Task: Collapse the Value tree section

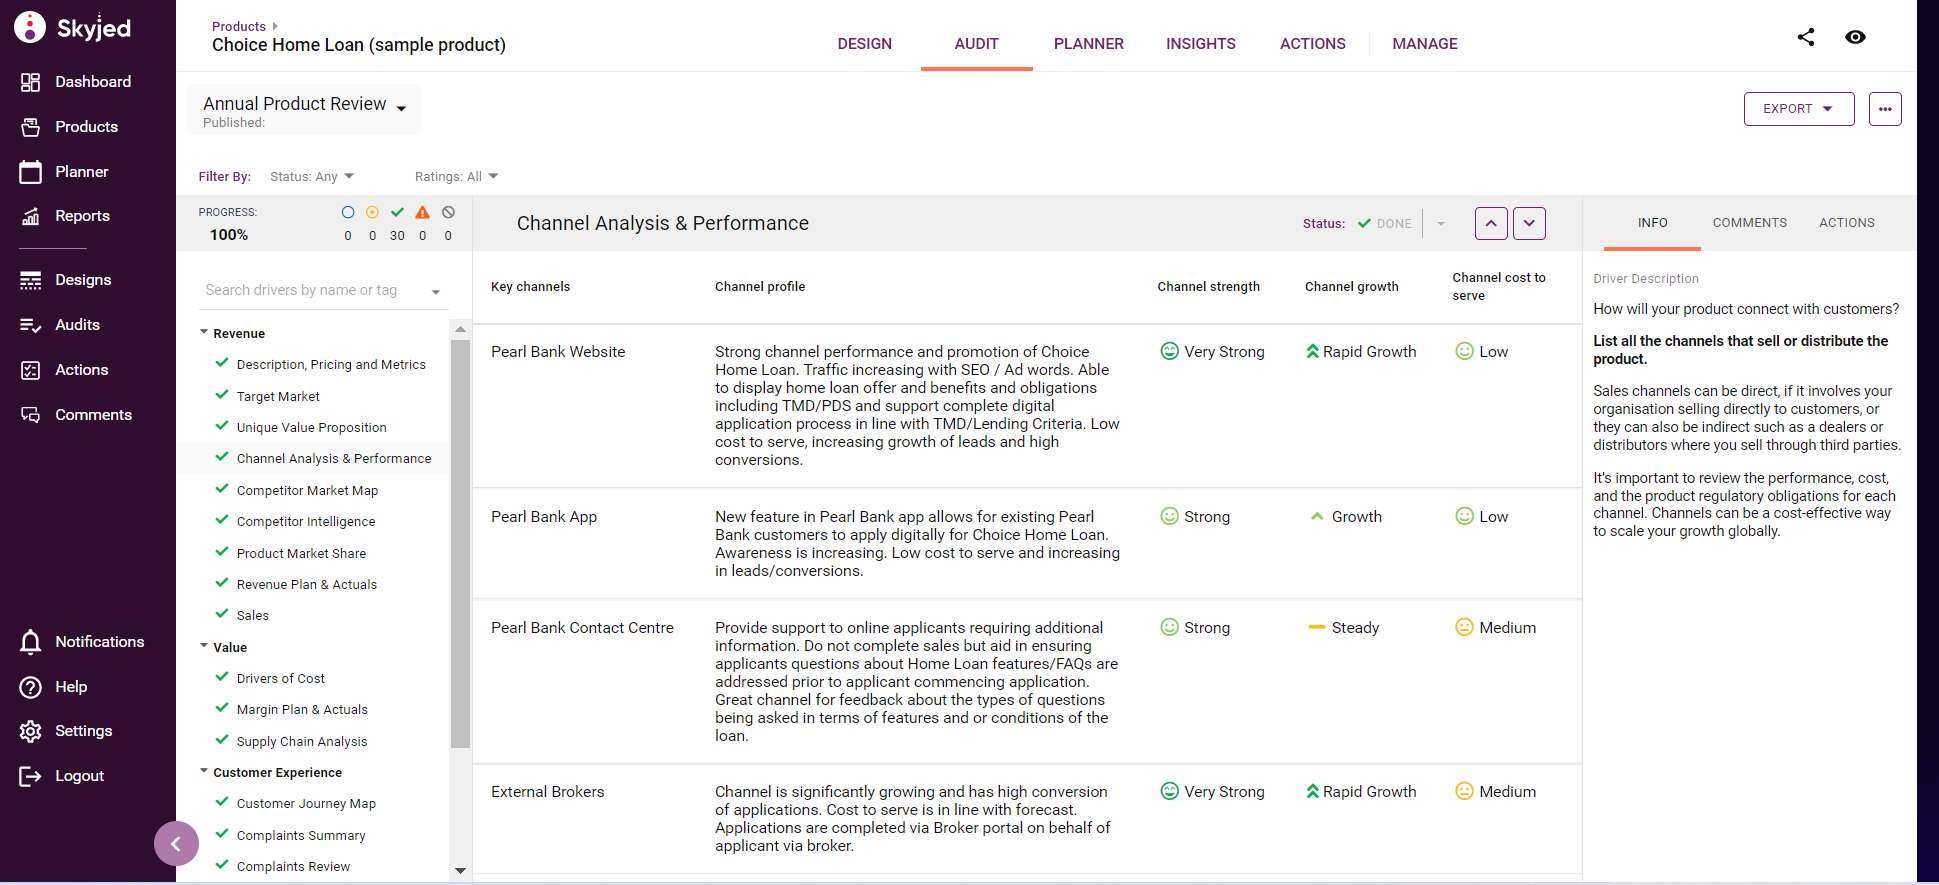Action: pyautogui.click(x=204, y=646)
